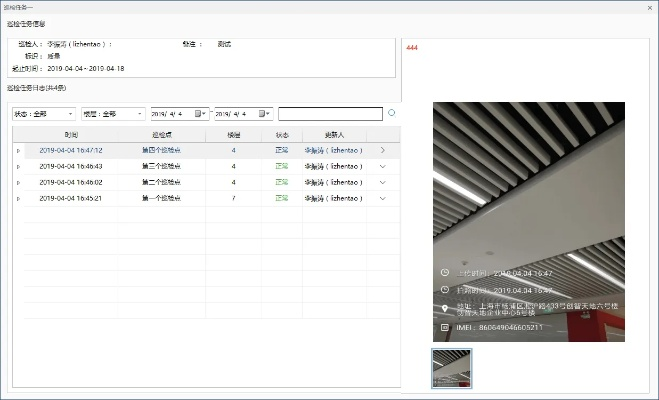
Task: Open the 楼层:全部 floor filter dropdown
Action: click(x=111, y=114)
